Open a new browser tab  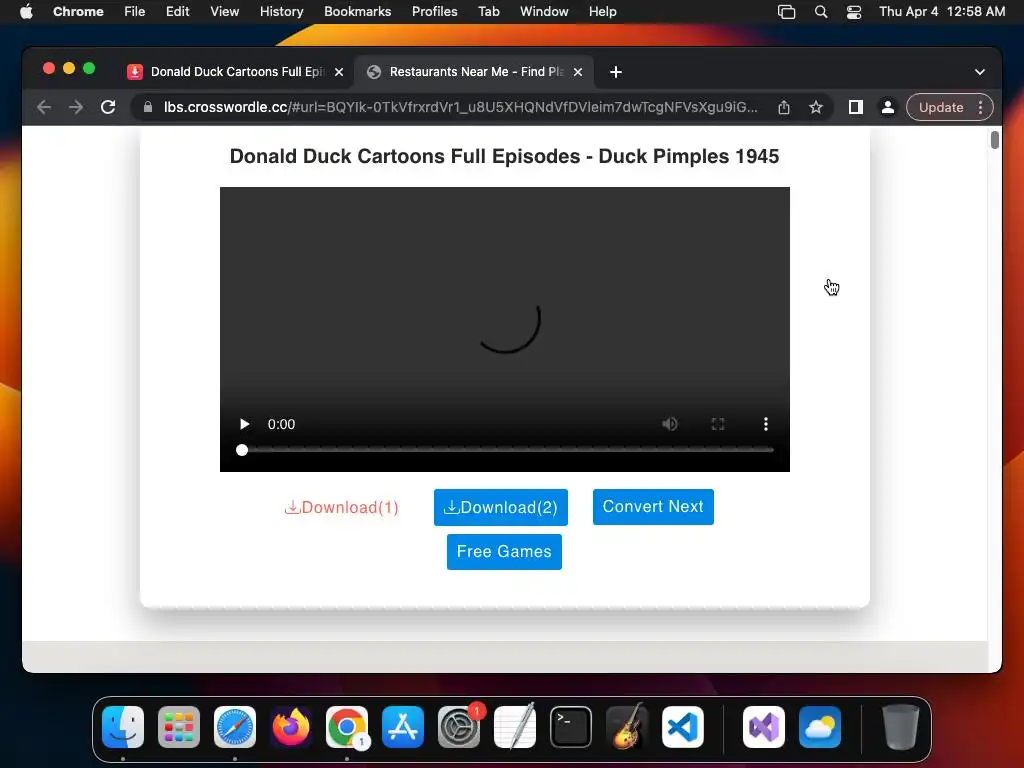[616, 72]
